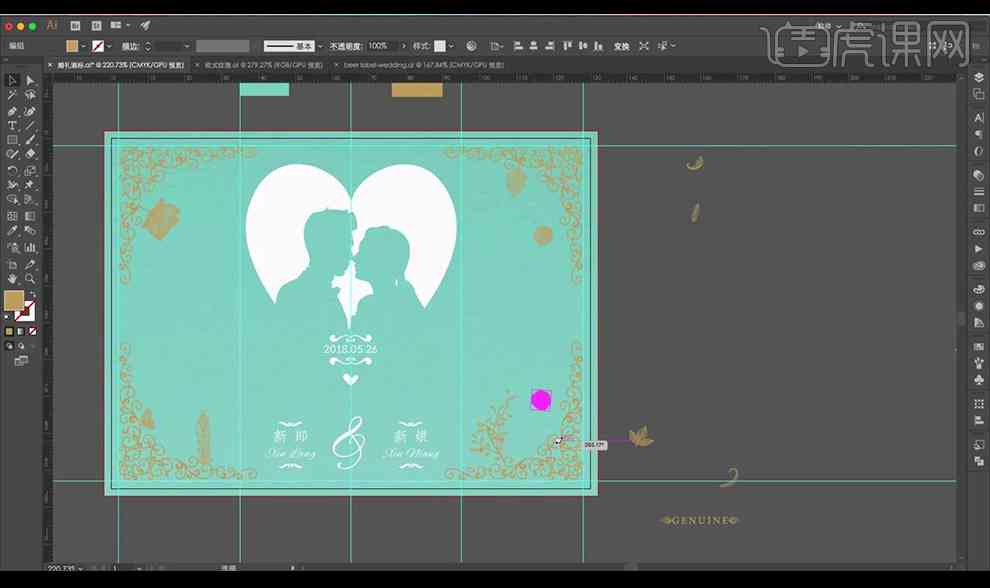
Task: Click horizontal align left icon
Action: 518,46
